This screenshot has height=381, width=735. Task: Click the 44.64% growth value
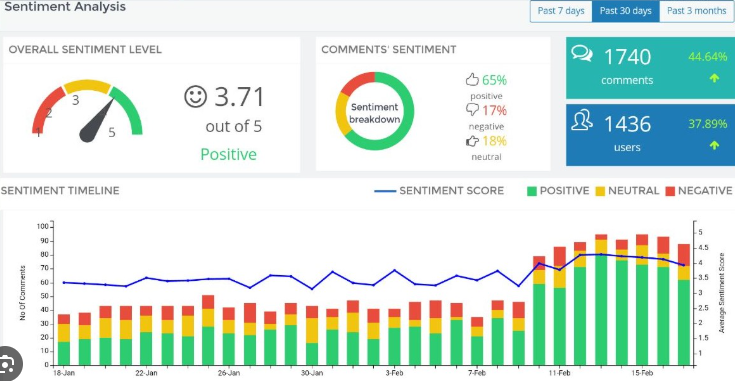(x=708, y=57)
